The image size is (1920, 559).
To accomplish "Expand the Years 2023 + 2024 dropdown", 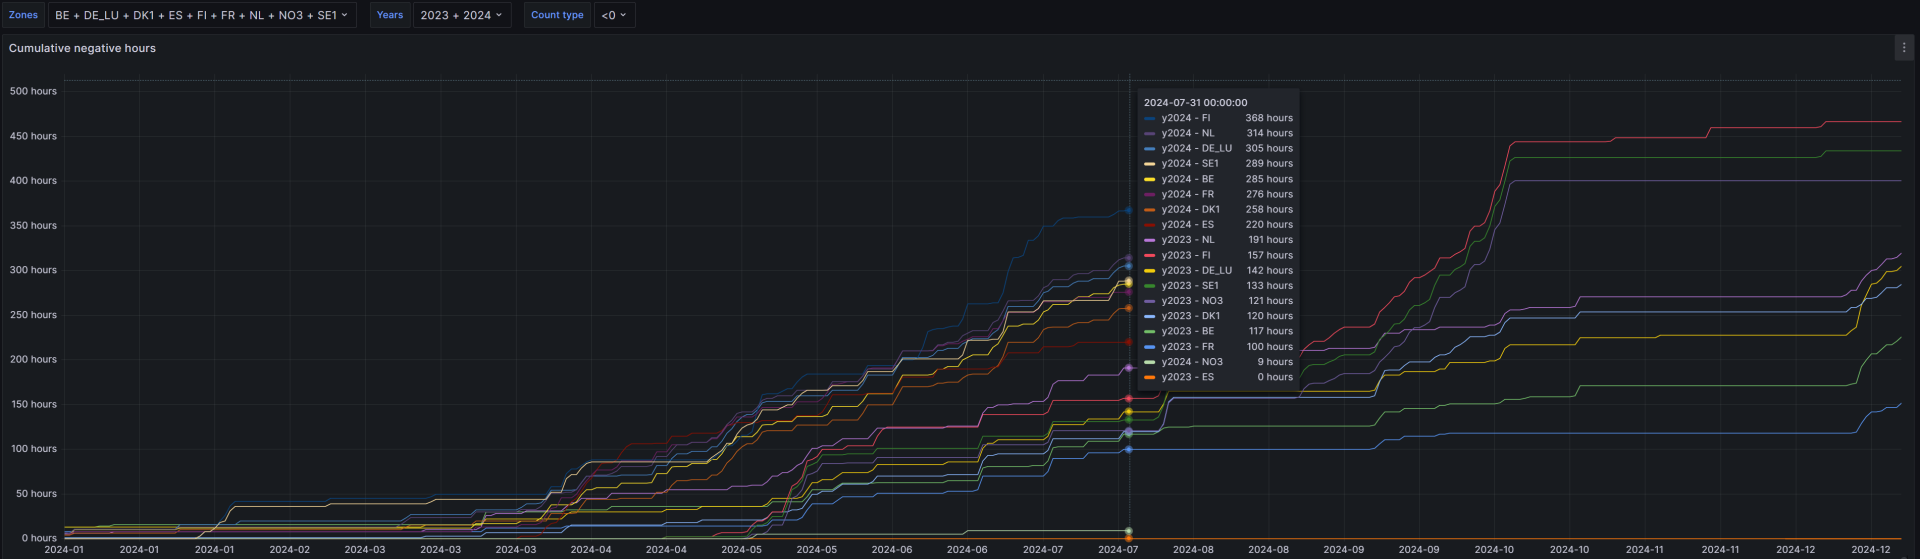I will 461,15.
